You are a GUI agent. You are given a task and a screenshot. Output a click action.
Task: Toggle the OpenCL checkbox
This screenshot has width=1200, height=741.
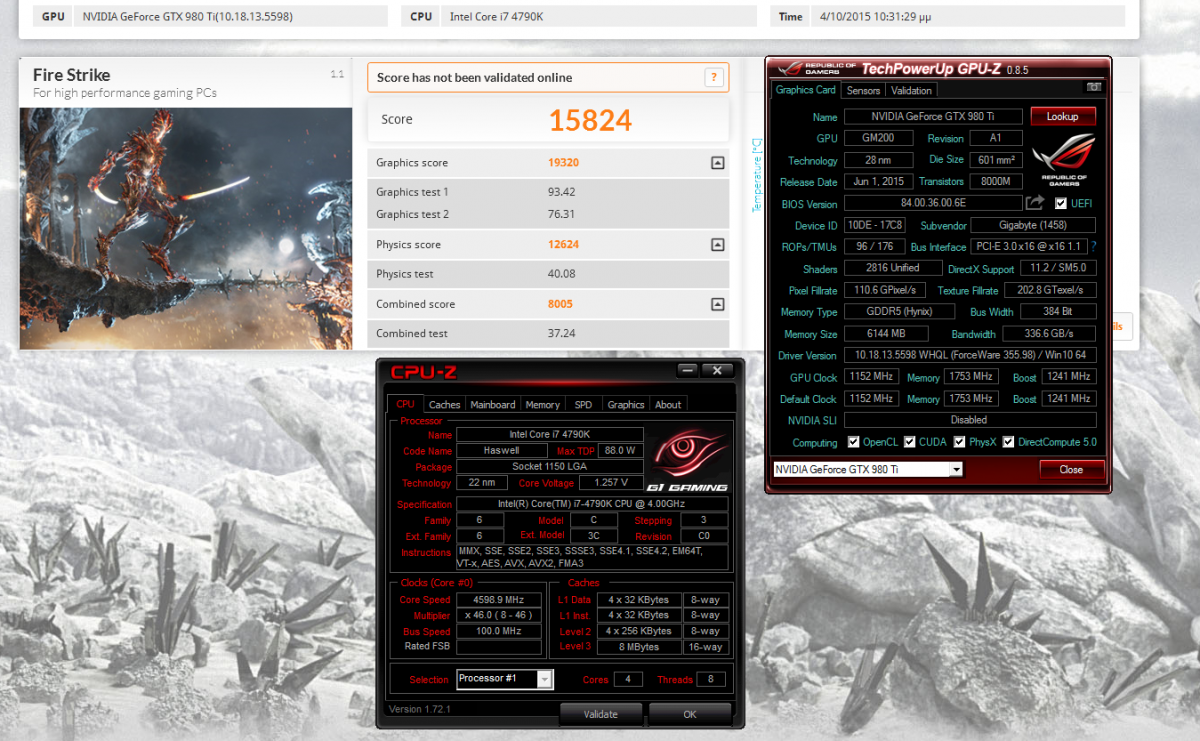854,442
